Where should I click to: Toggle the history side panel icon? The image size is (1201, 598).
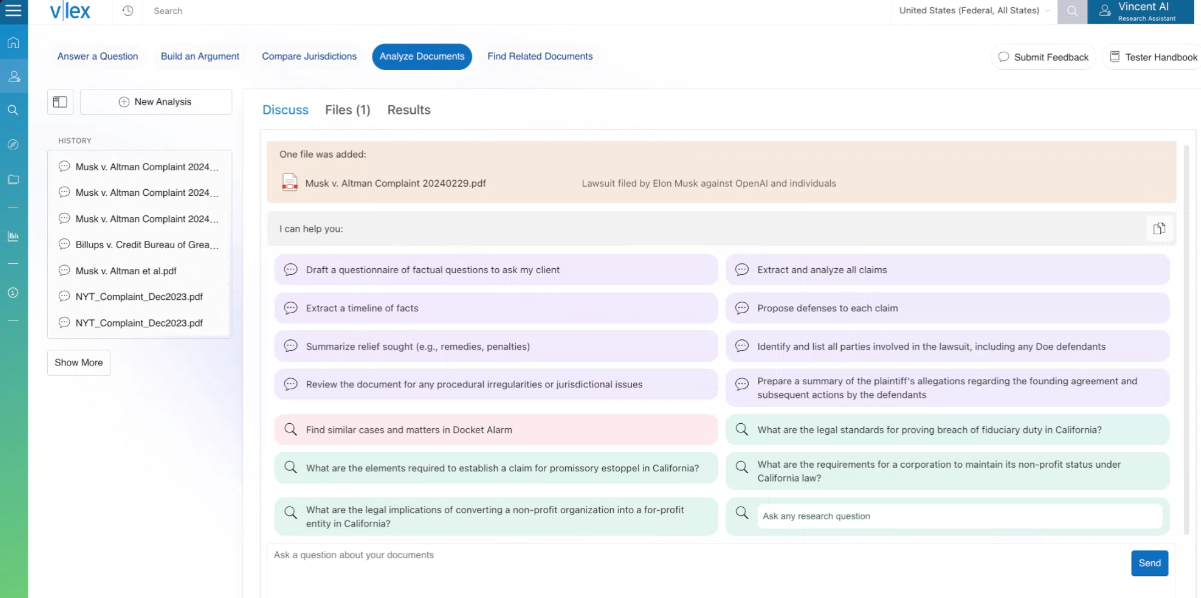click(x=60, y=102)
